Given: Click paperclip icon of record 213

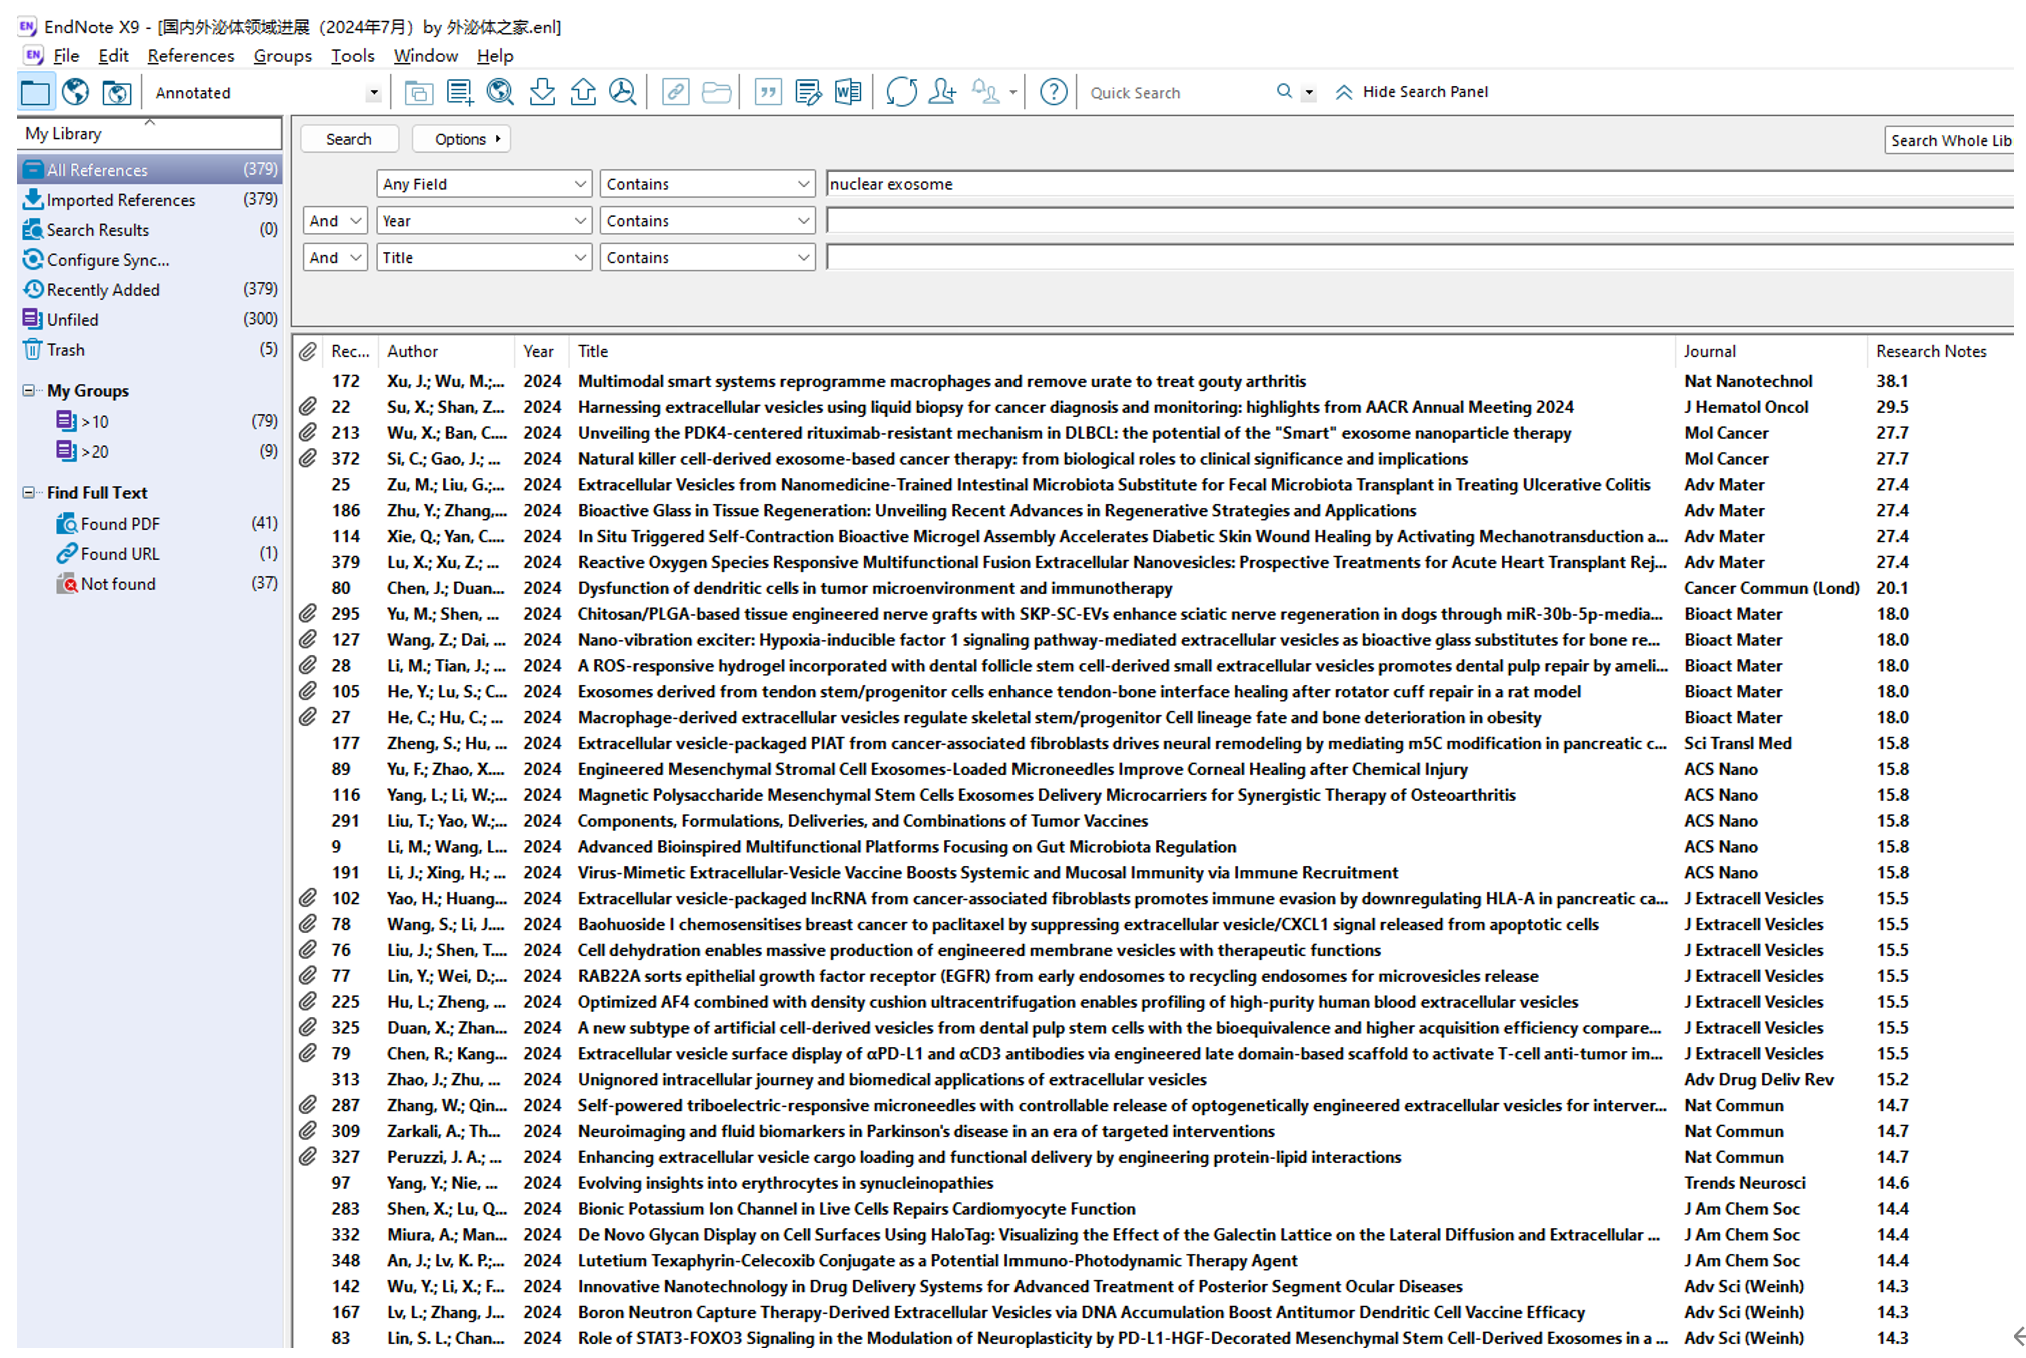Looking at the screenshot, I should [x=308, y=433].
